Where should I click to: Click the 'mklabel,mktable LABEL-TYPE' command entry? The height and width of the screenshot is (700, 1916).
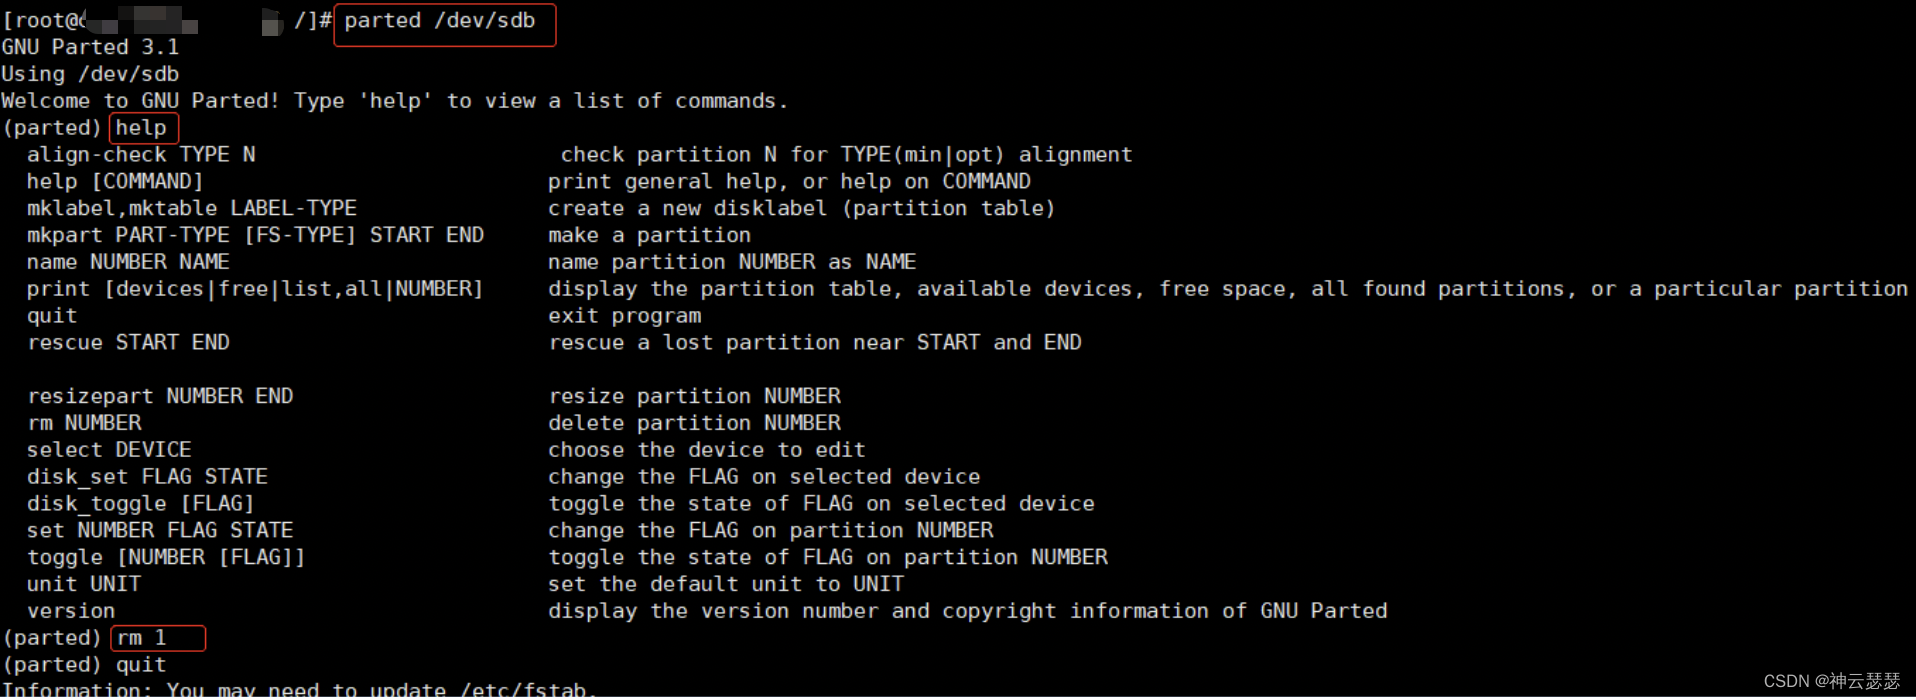pos(191,208)
